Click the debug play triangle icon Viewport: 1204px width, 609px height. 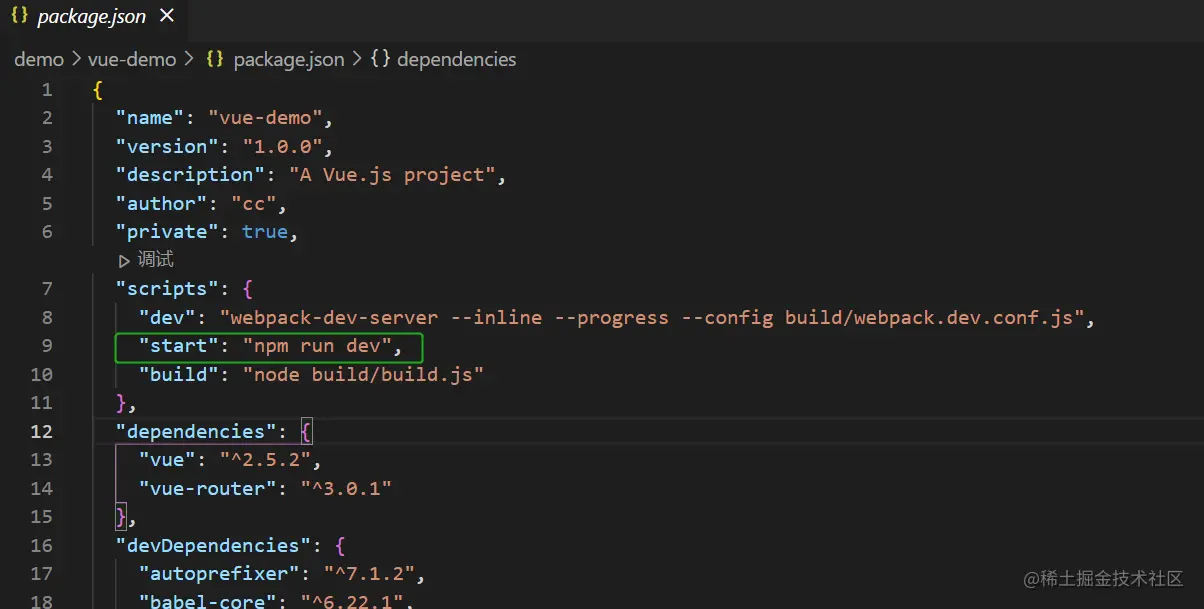tap(124, 261)
